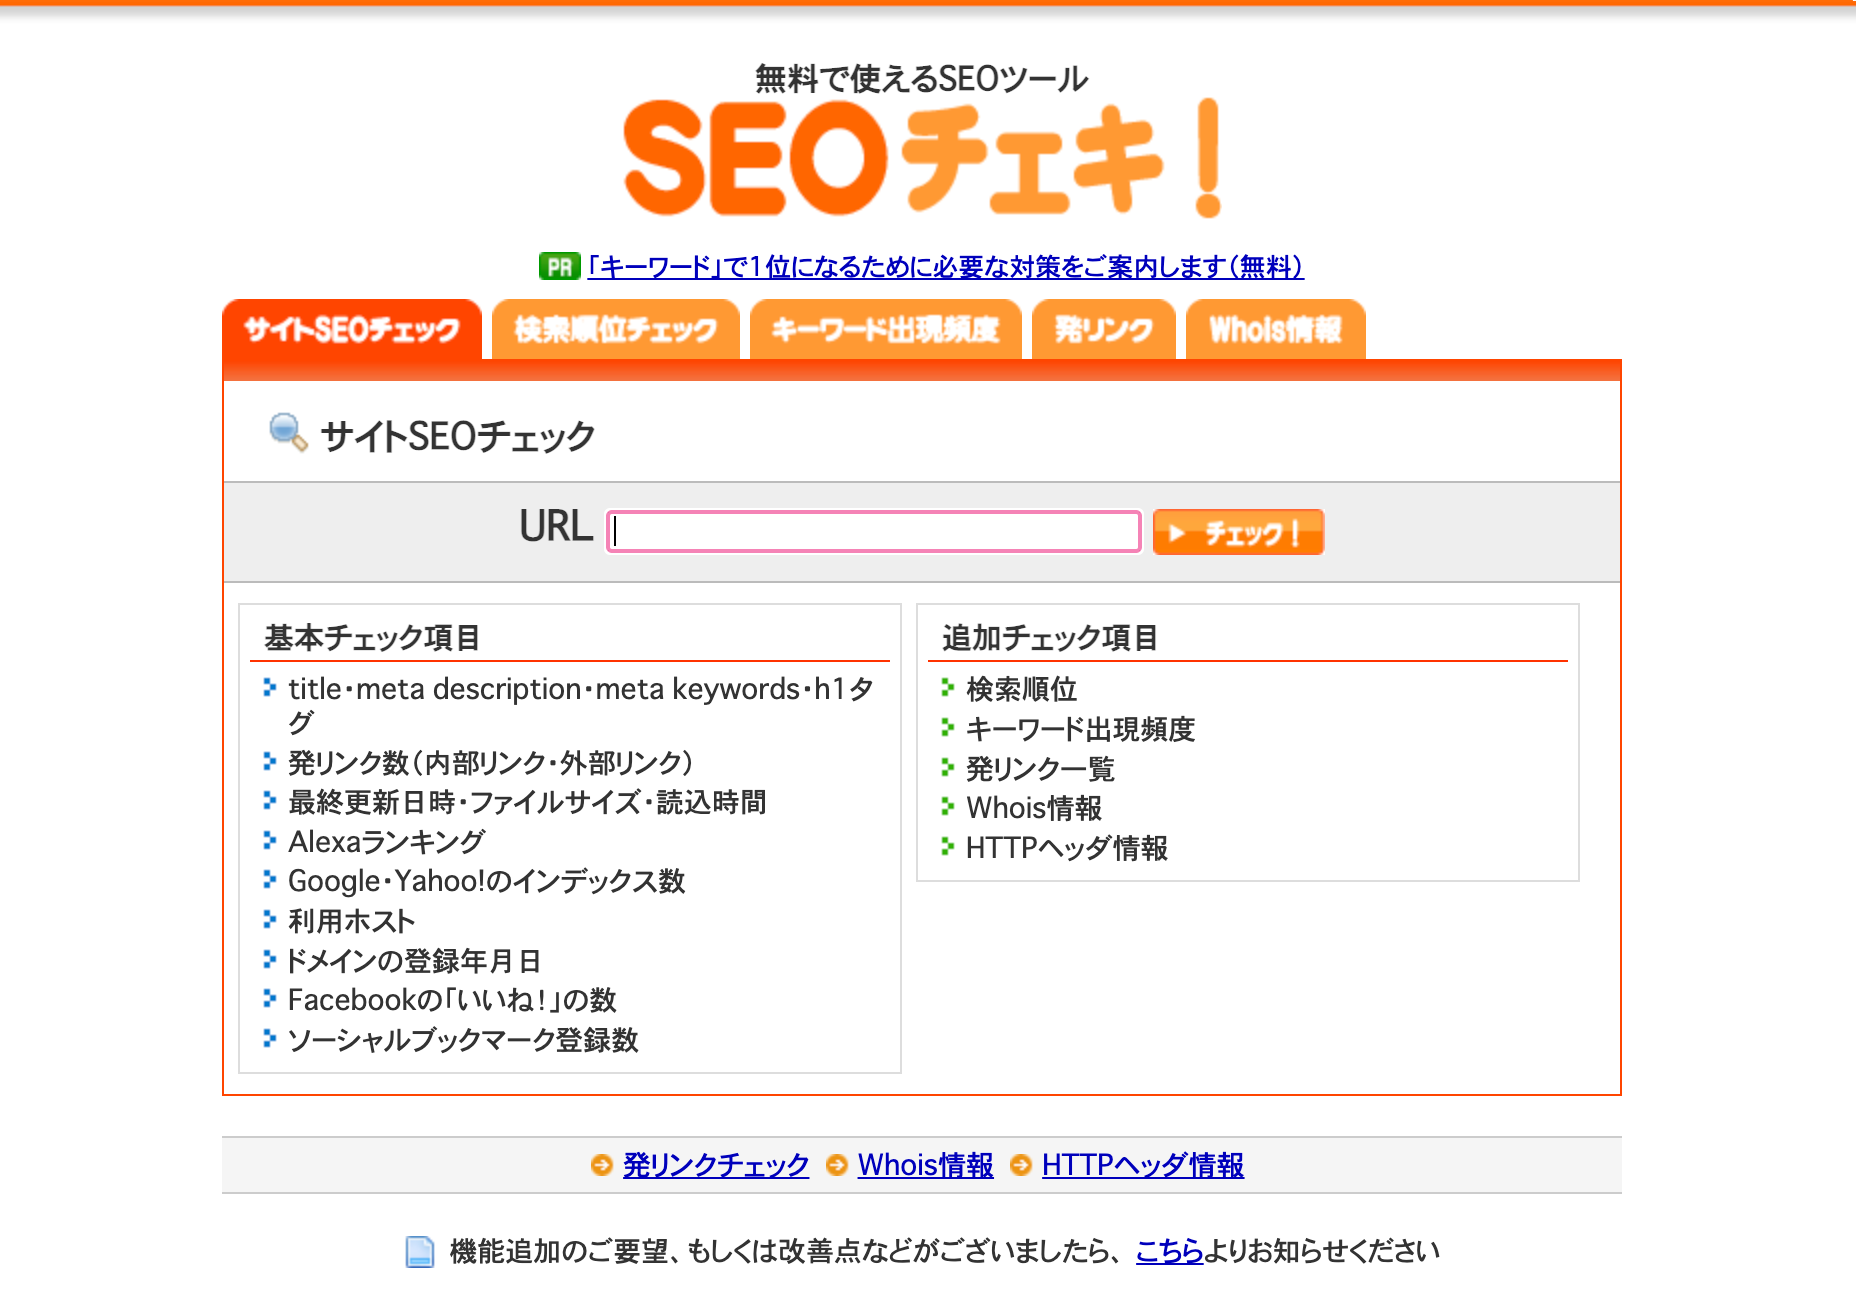Image resolution: width=1856 pixels, height=1314 pixels.
Task: Focus the URL input field
Action: coord(874,531)
